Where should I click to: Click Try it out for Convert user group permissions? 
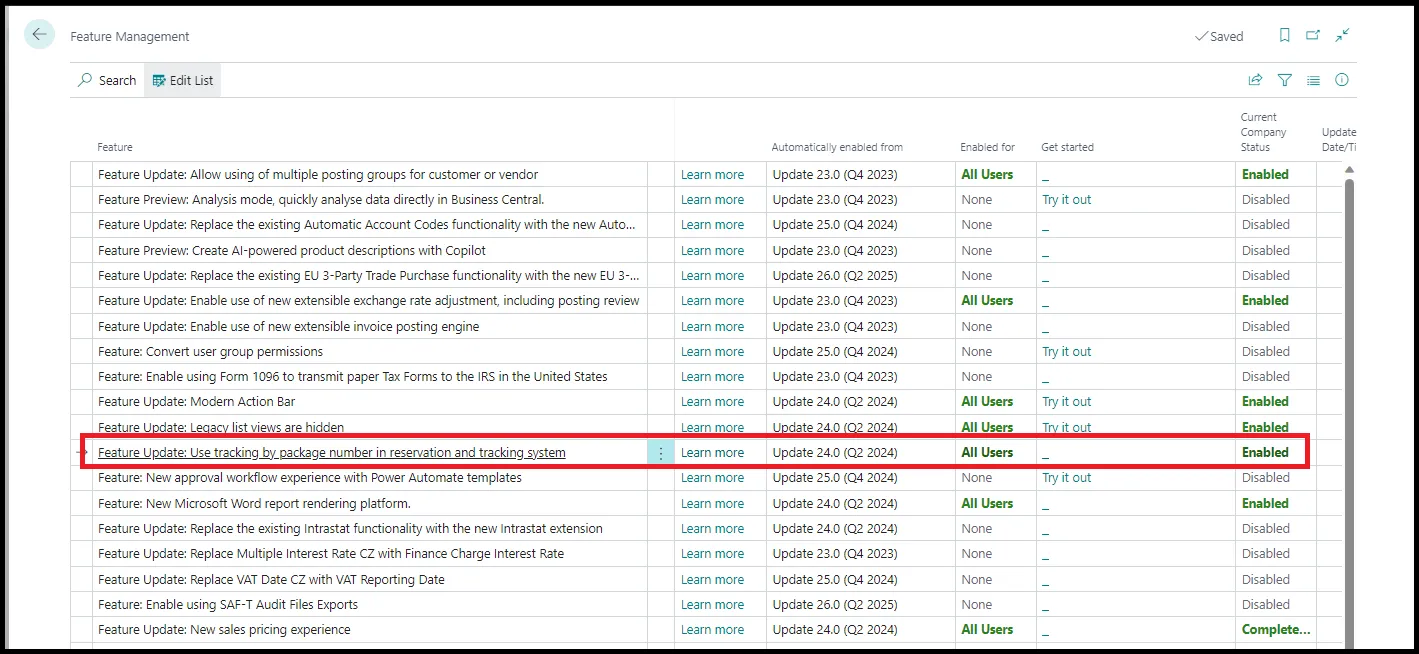[x=1067, y=352]
